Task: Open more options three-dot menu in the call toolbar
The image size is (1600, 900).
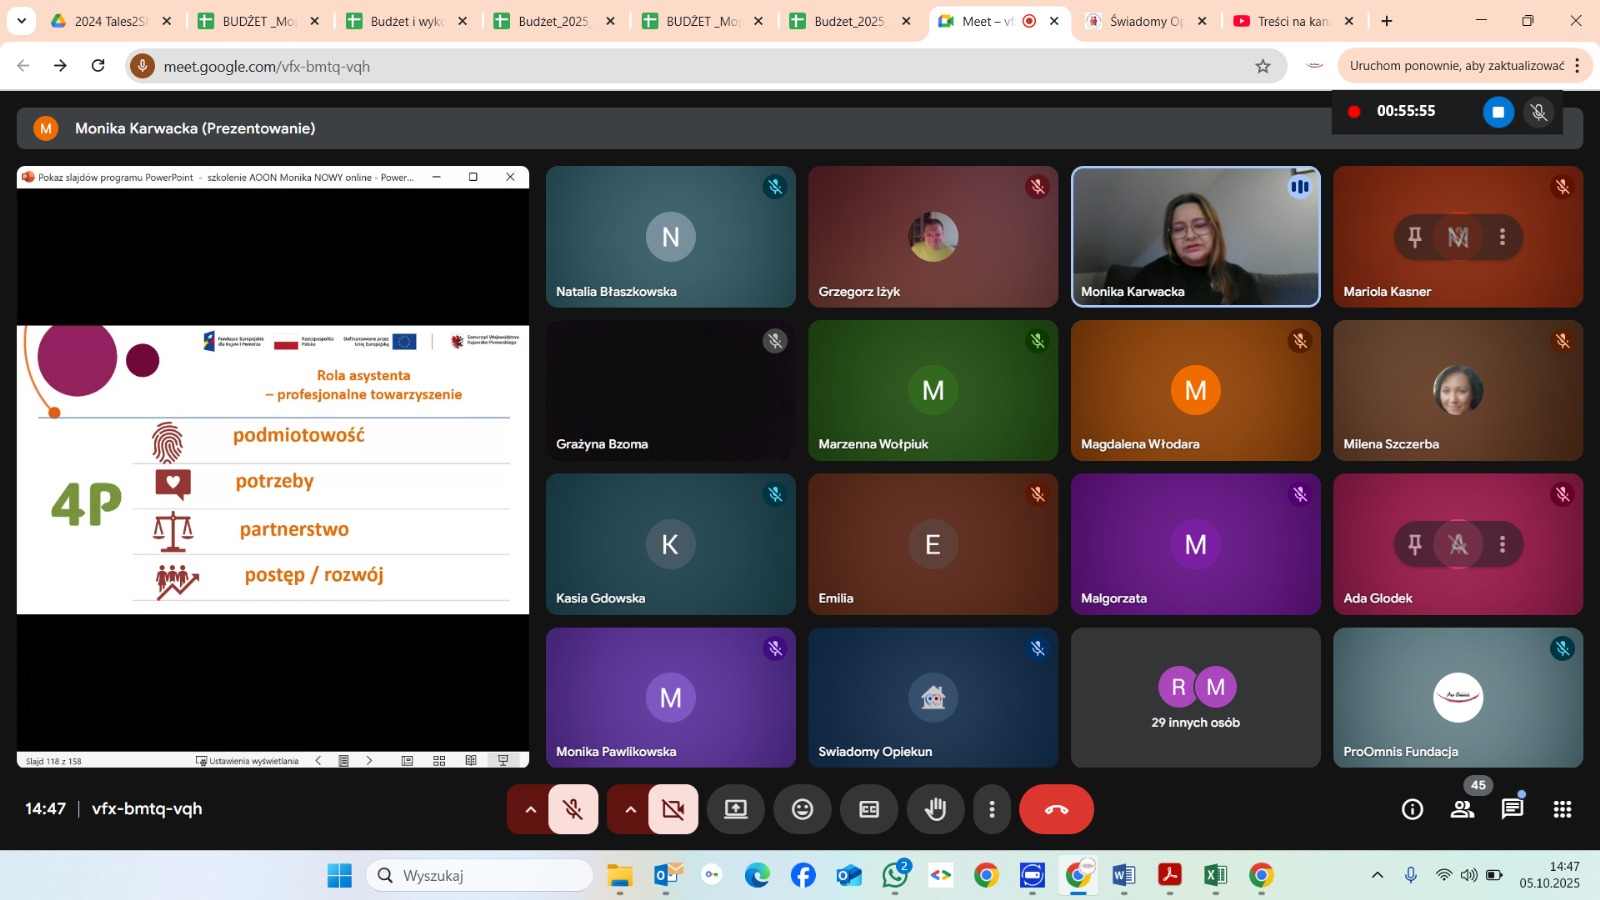Action: click(x=991, y=809)
